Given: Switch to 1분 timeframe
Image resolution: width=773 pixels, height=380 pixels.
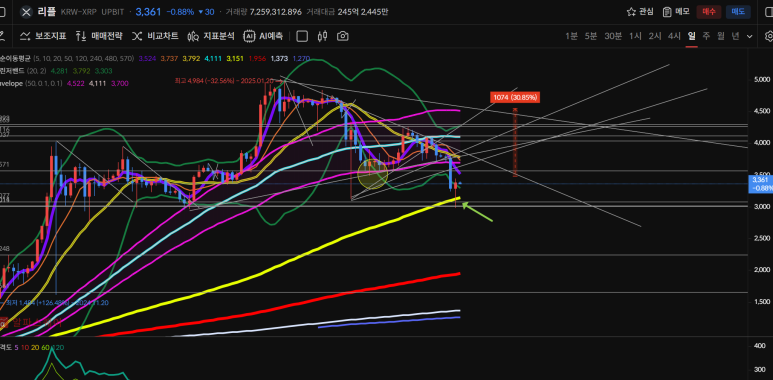Looking at the screenshot, I should pos(571,36).
